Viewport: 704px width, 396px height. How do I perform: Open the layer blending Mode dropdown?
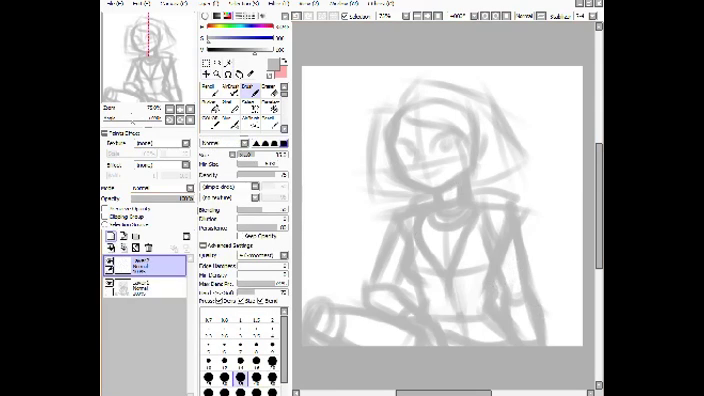pyautogui.click(x=190, y=188)
